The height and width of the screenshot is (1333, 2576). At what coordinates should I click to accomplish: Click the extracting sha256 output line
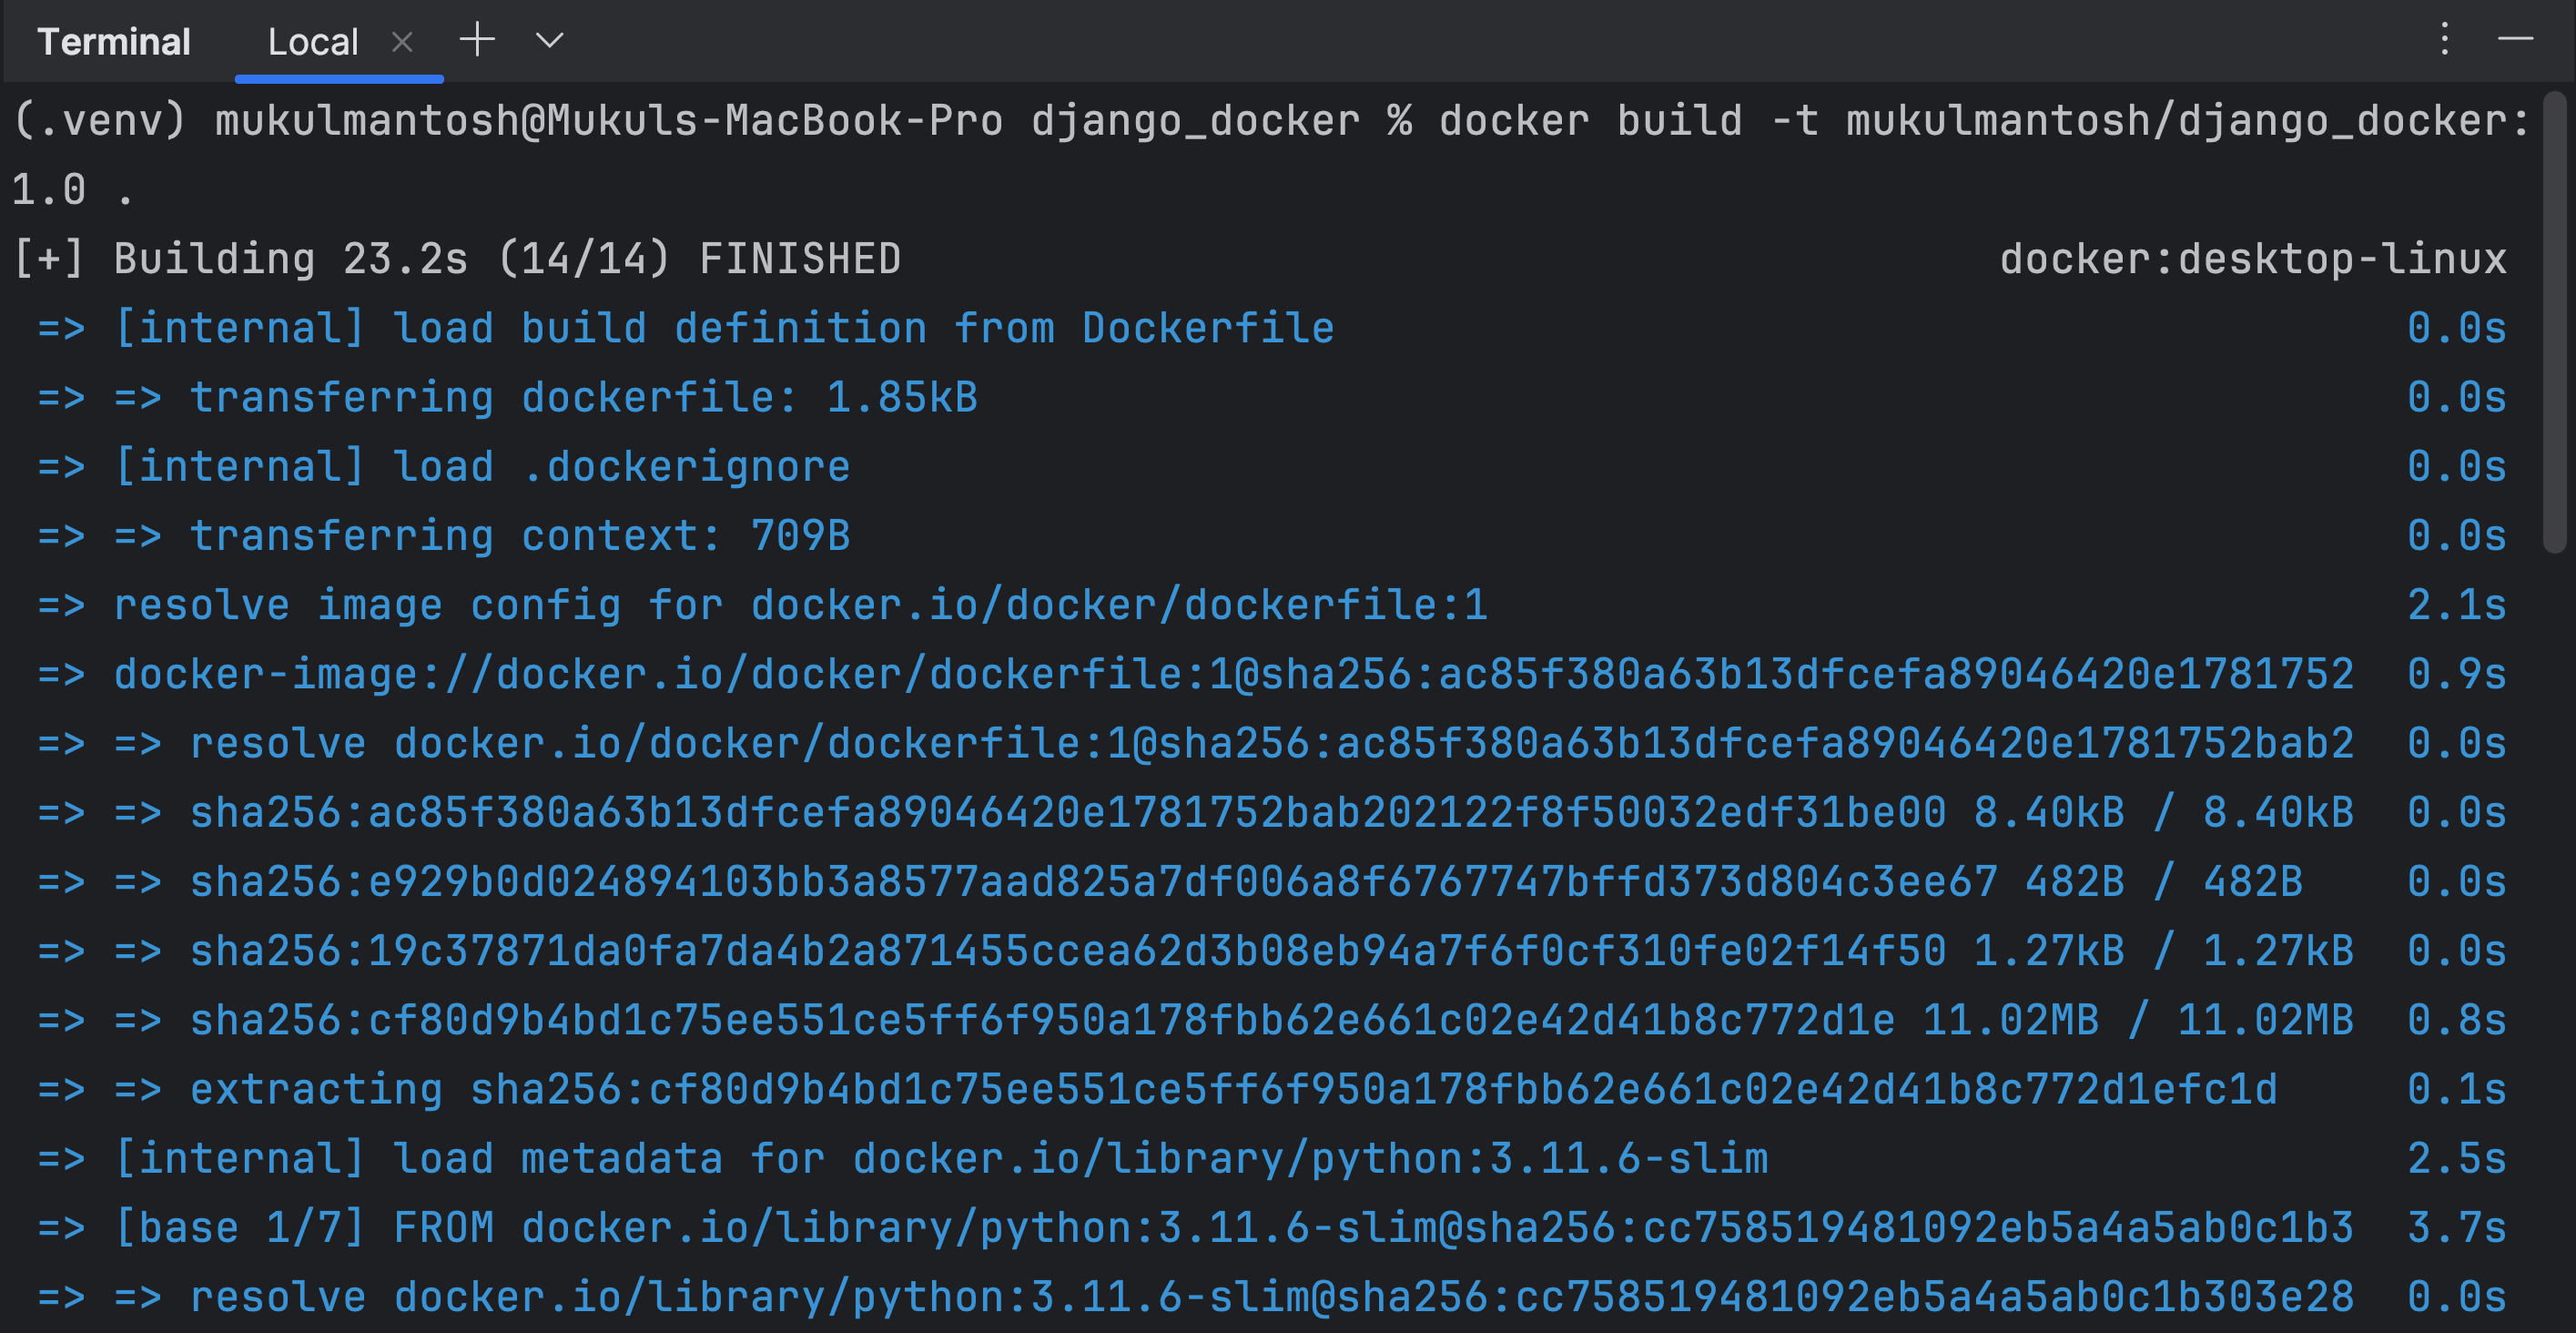click(x=1233, y=1089)
